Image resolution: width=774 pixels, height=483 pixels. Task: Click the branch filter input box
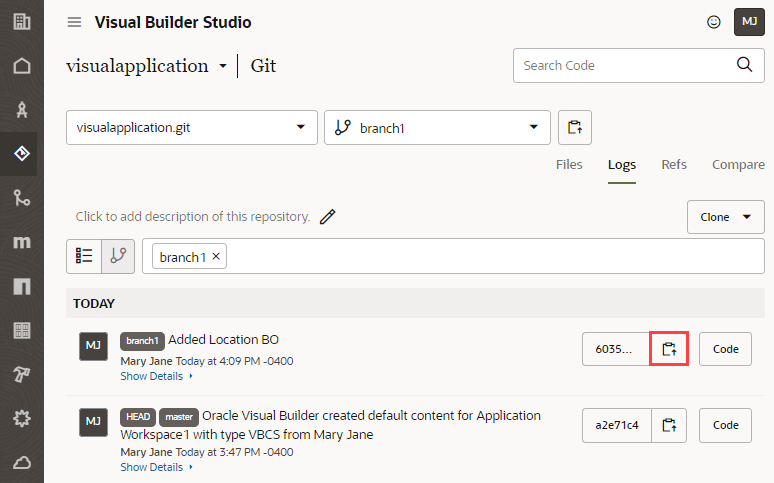[453, 256]
